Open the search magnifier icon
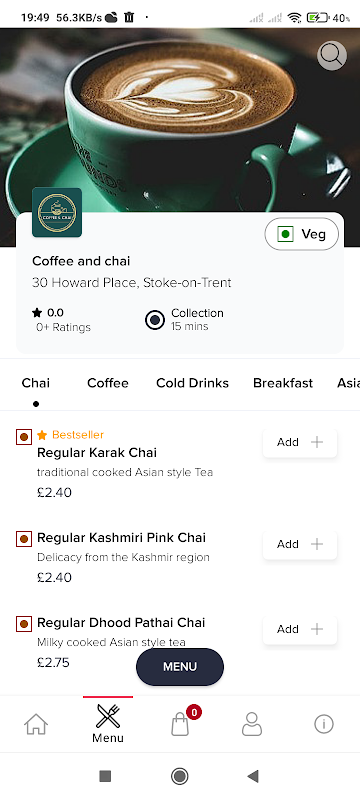 pos(331,56)
